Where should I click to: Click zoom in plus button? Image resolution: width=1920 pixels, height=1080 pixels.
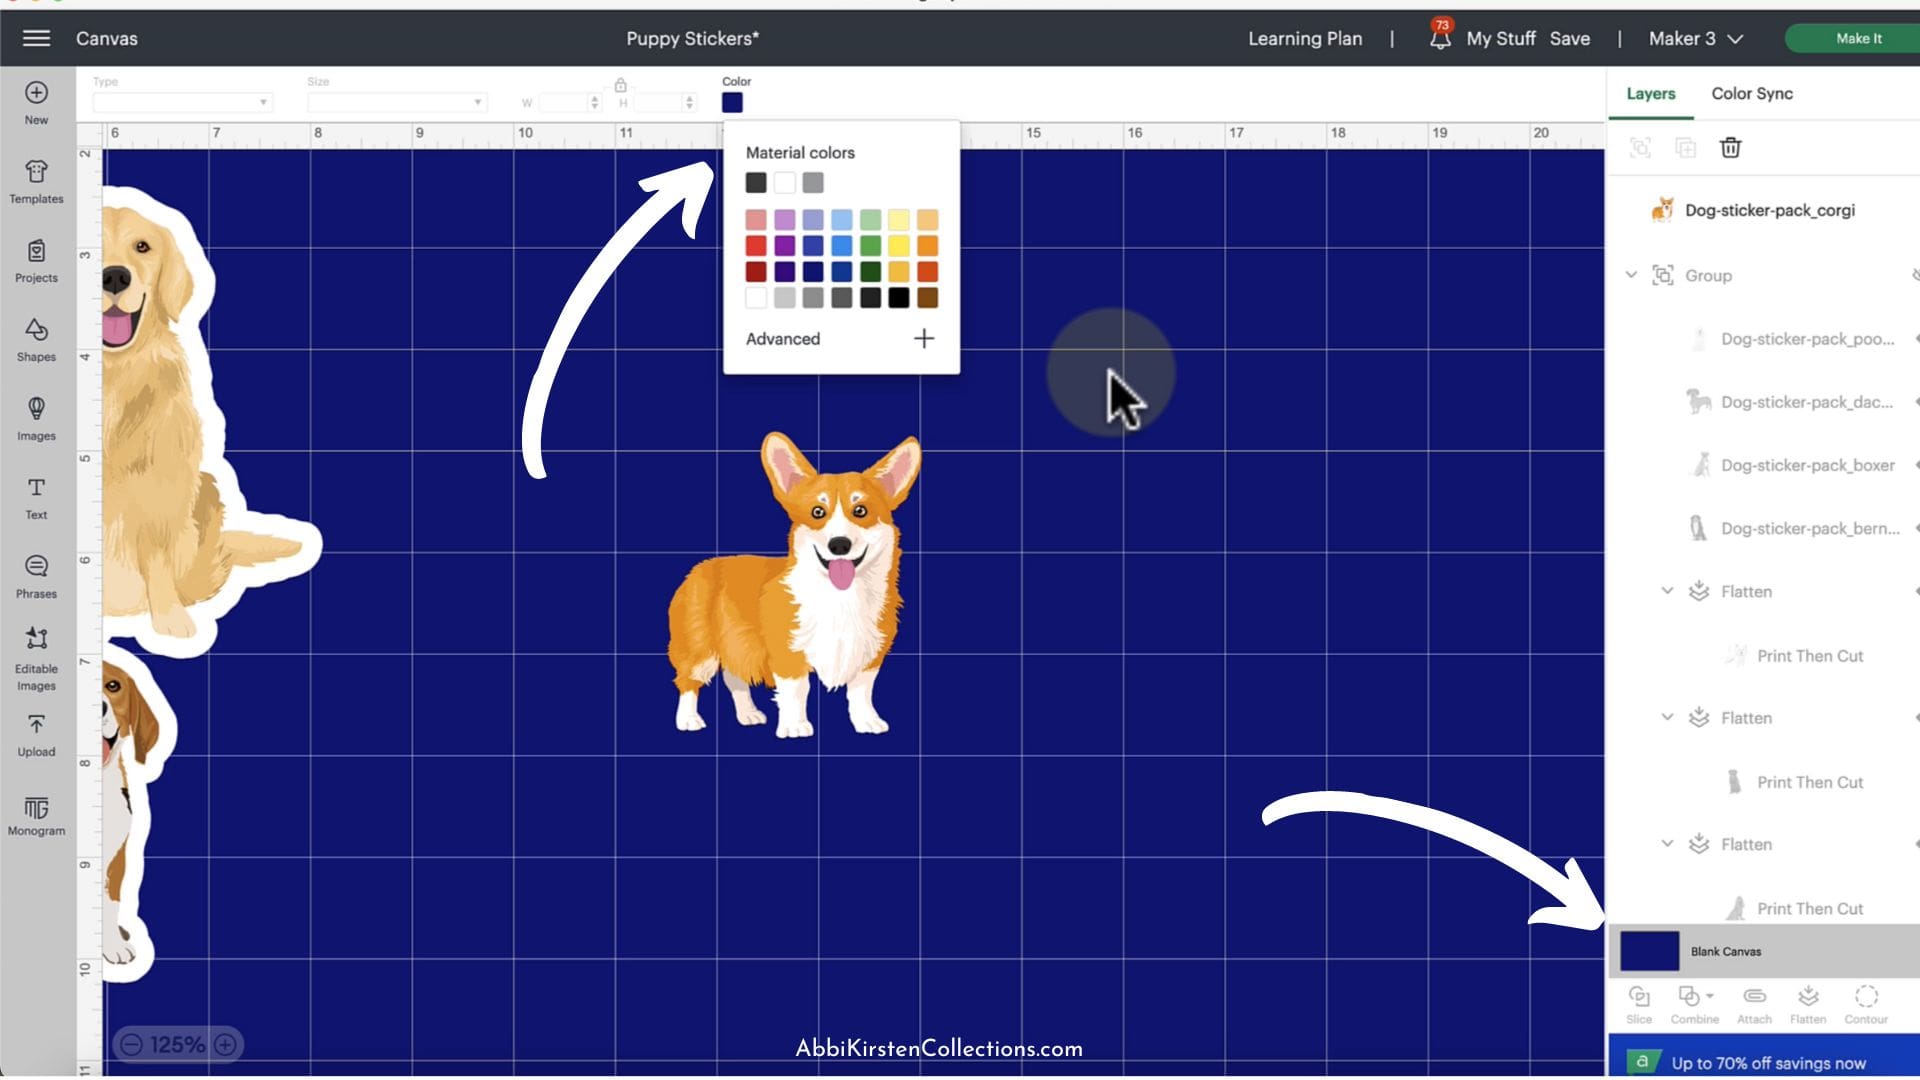pos(226,1045)
